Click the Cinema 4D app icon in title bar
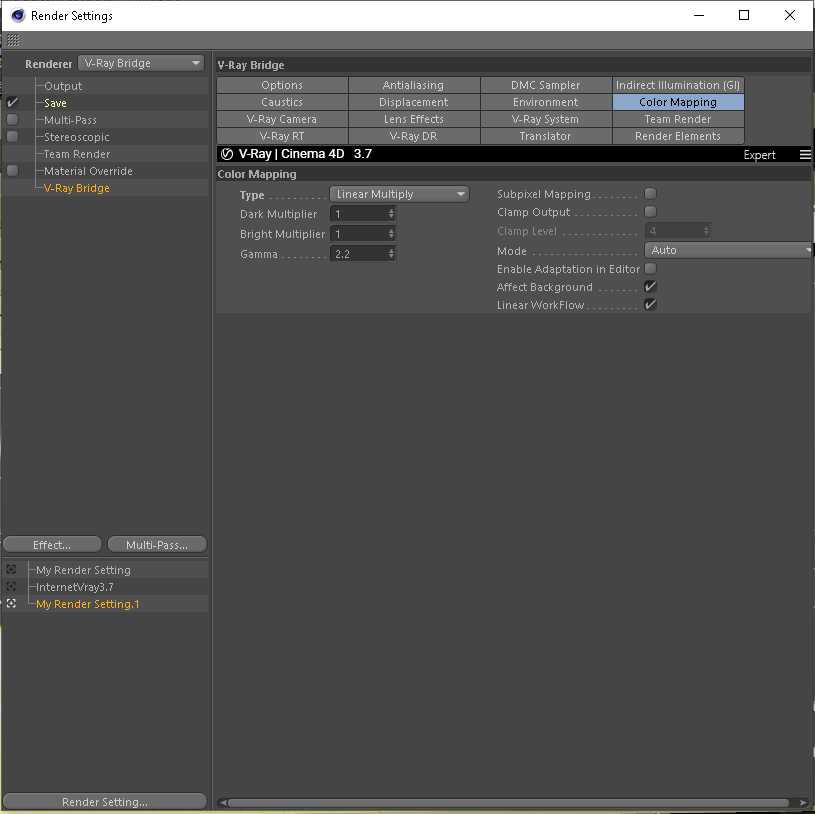This screenshot has height=814, width=815. [x=18, y=16]
